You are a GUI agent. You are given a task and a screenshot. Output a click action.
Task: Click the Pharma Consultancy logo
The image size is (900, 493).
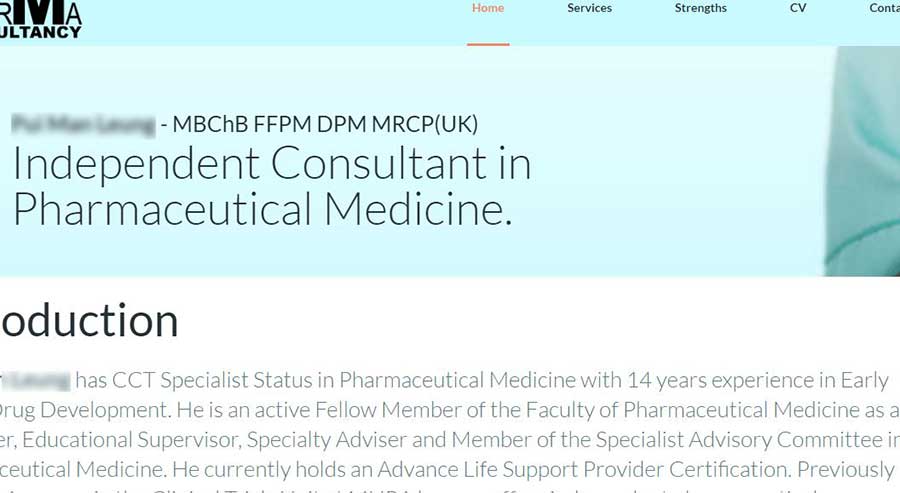[40, 19]
